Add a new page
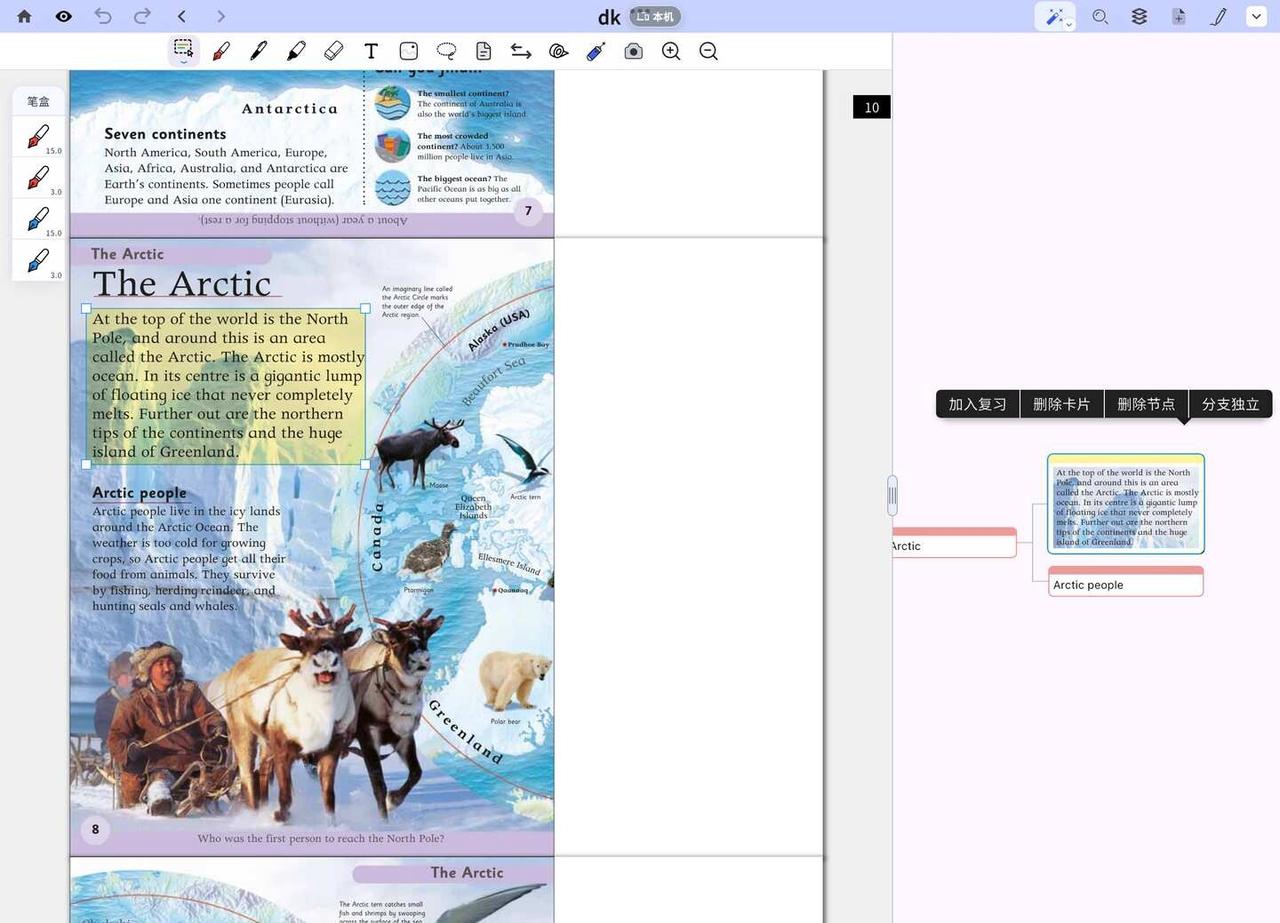The width and height of the screenshot is (1280, 923). (x=1179, y=16)
